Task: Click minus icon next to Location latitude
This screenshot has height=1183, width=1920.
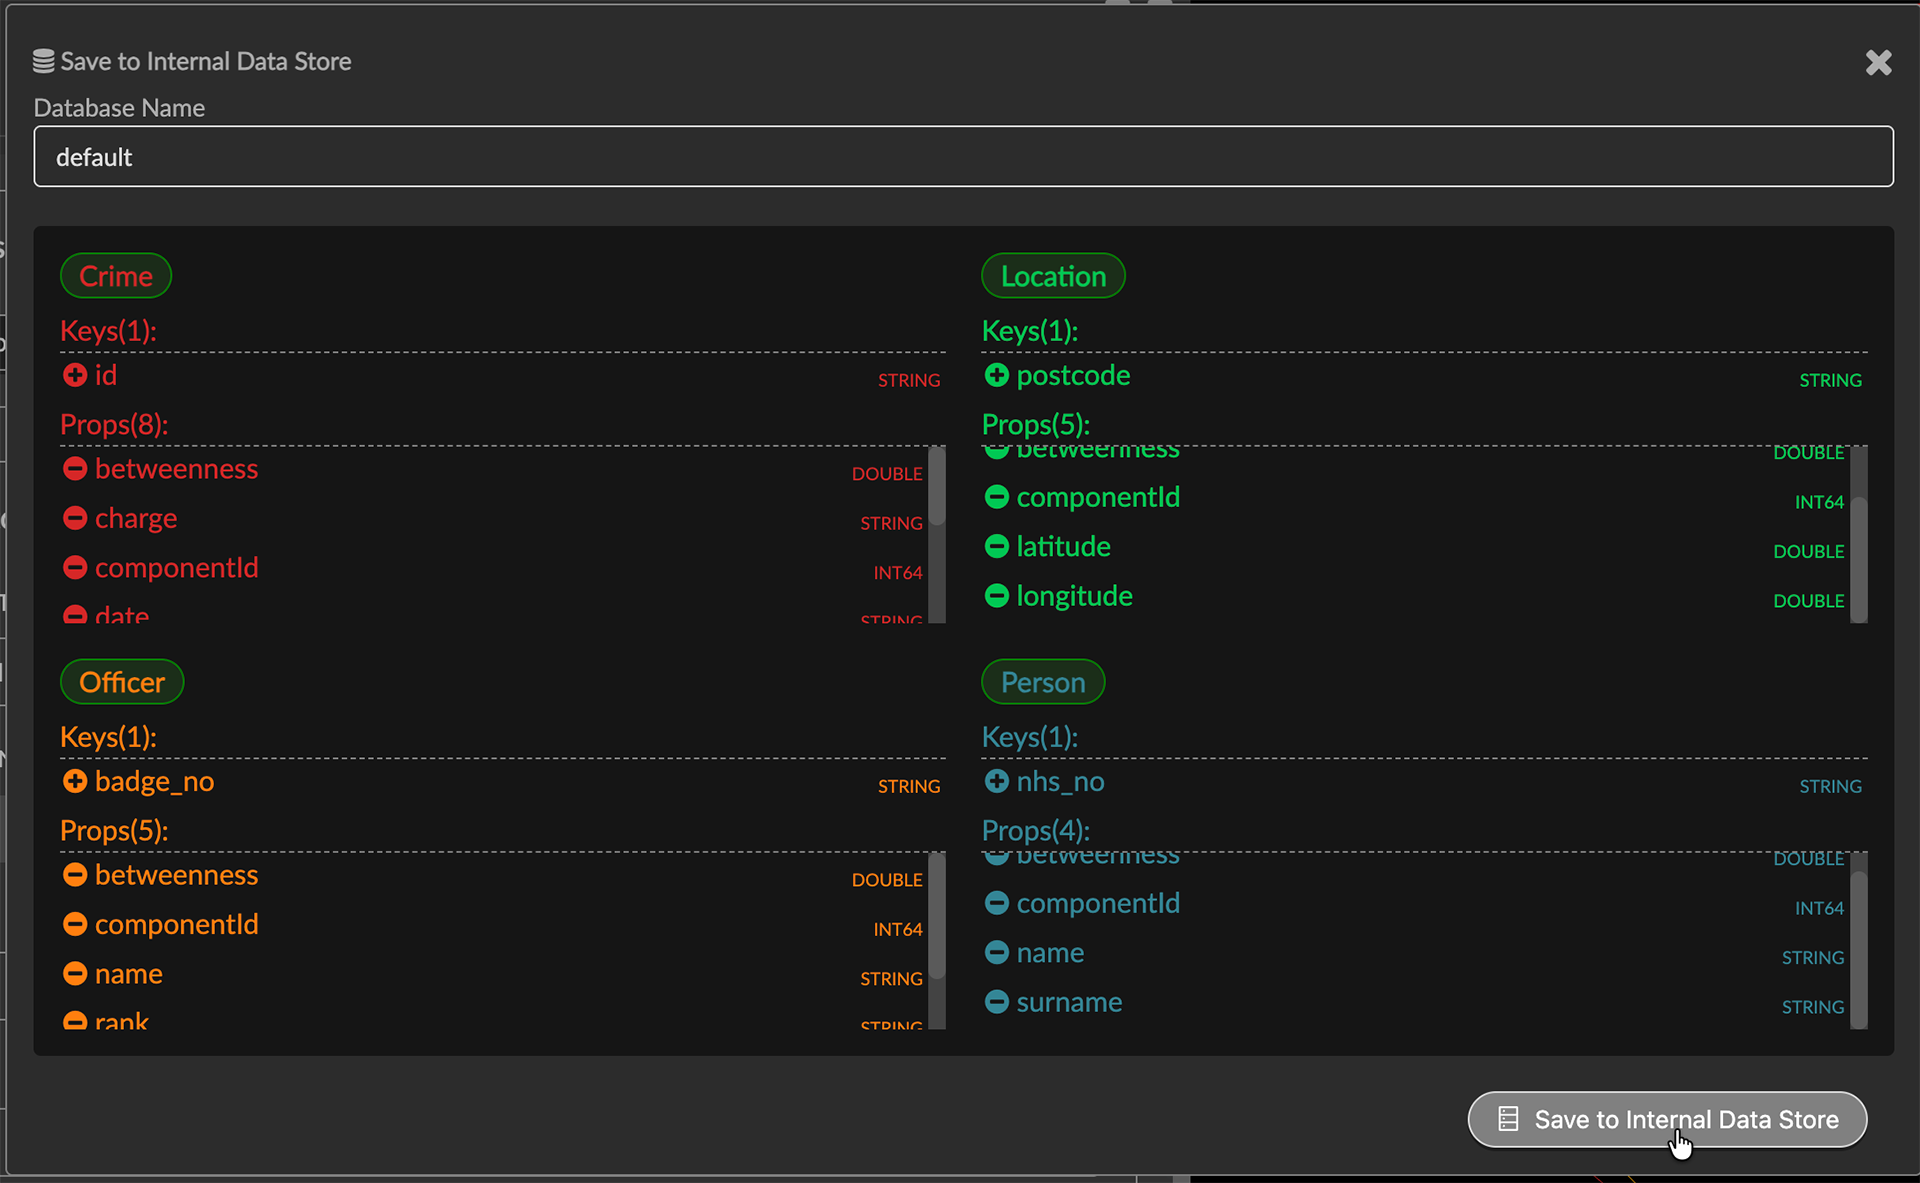Action: [x=996, y=546]
